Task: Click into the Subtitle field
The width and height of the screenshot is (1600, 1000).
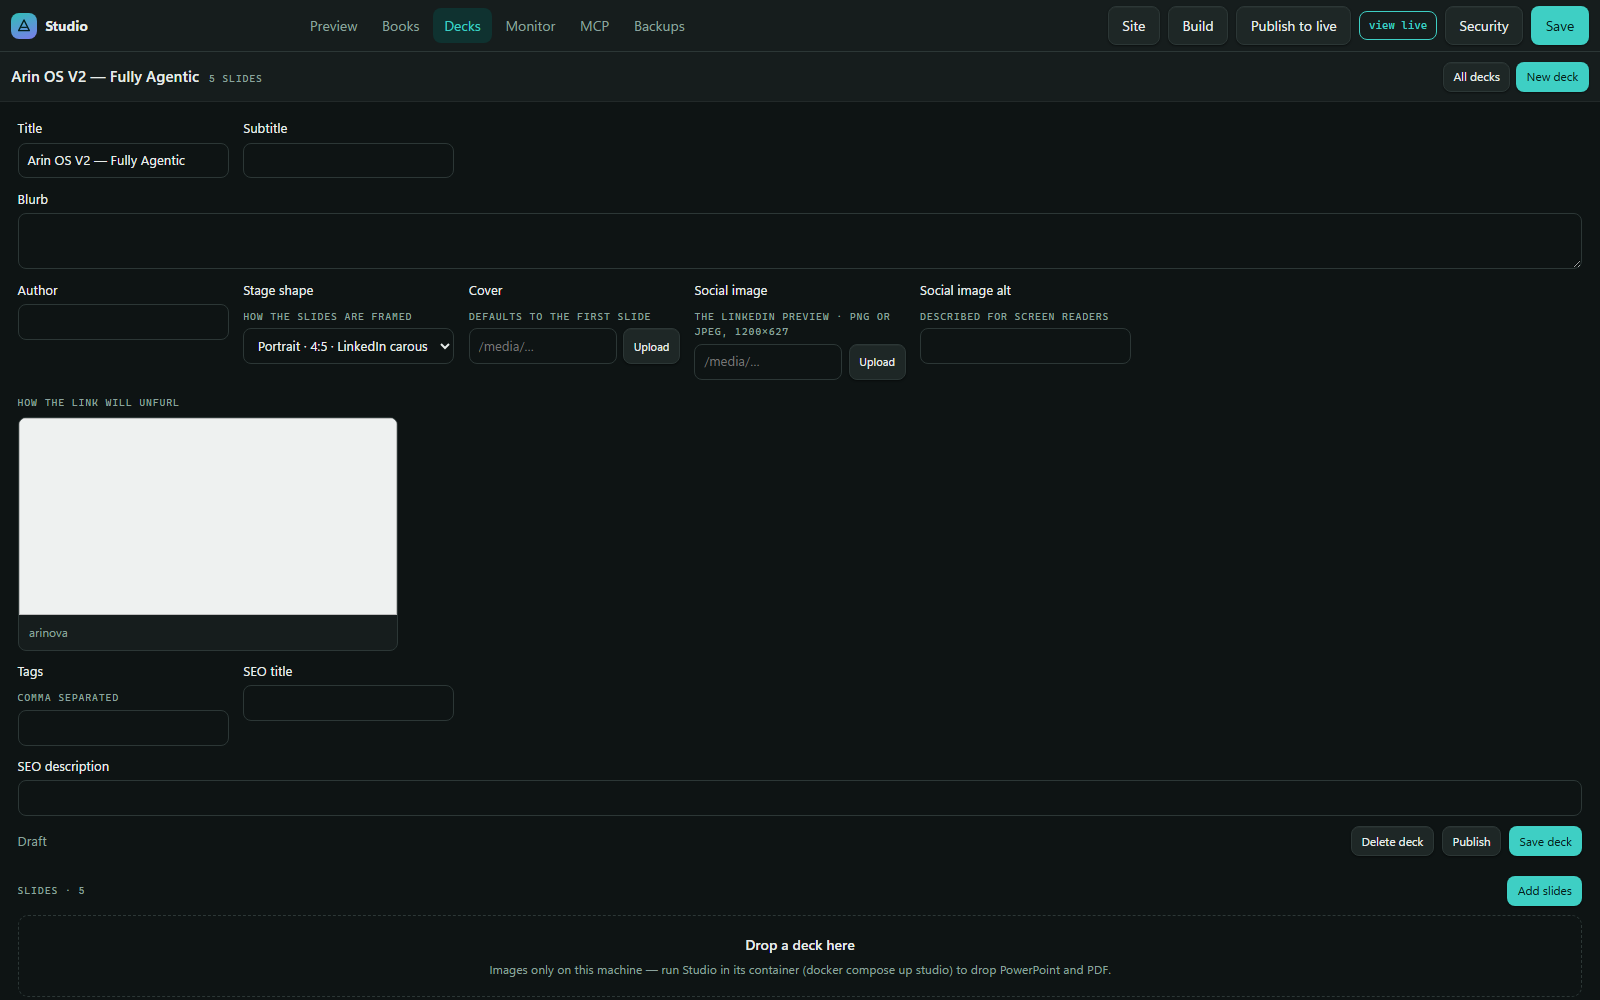Action: [348, 161]
